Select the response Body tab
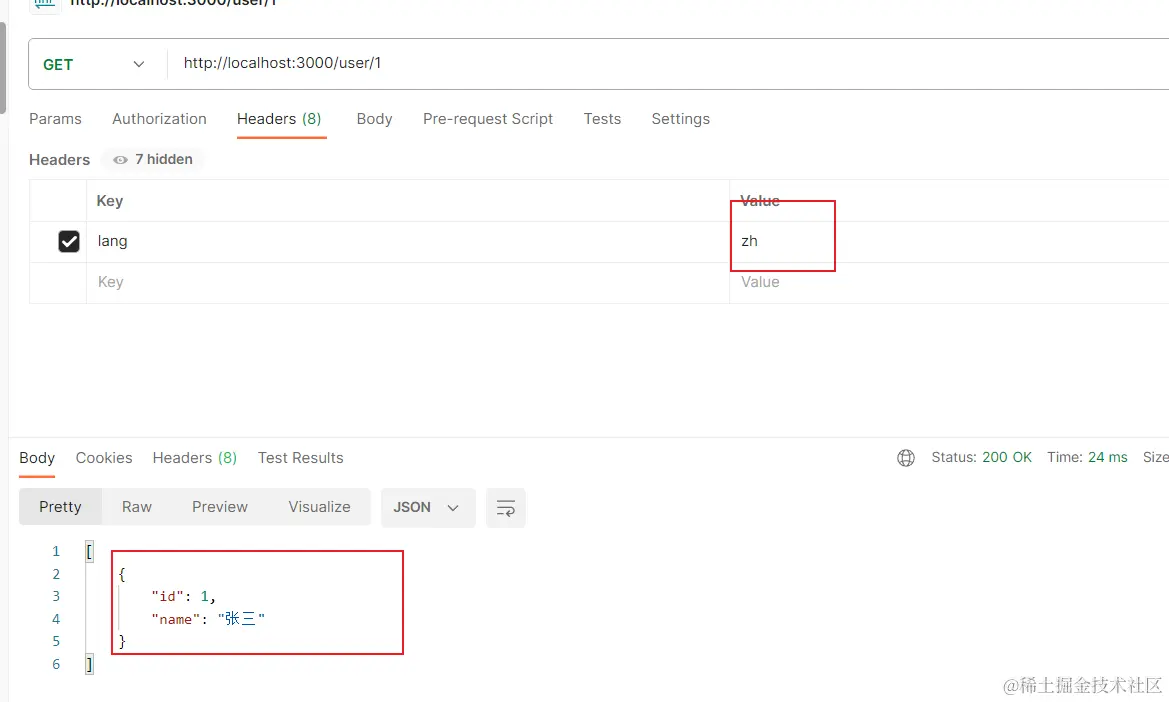 (37, 458)
